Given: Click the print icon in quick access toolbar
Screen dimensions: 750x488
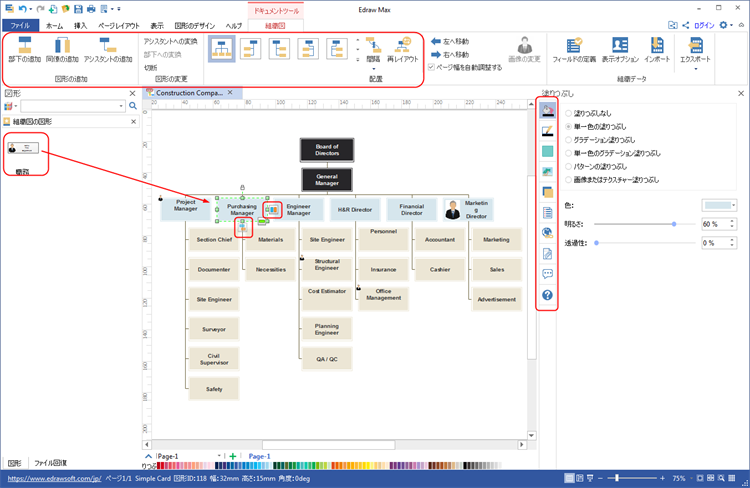Looking at the screenshot, I should (91, 9).
